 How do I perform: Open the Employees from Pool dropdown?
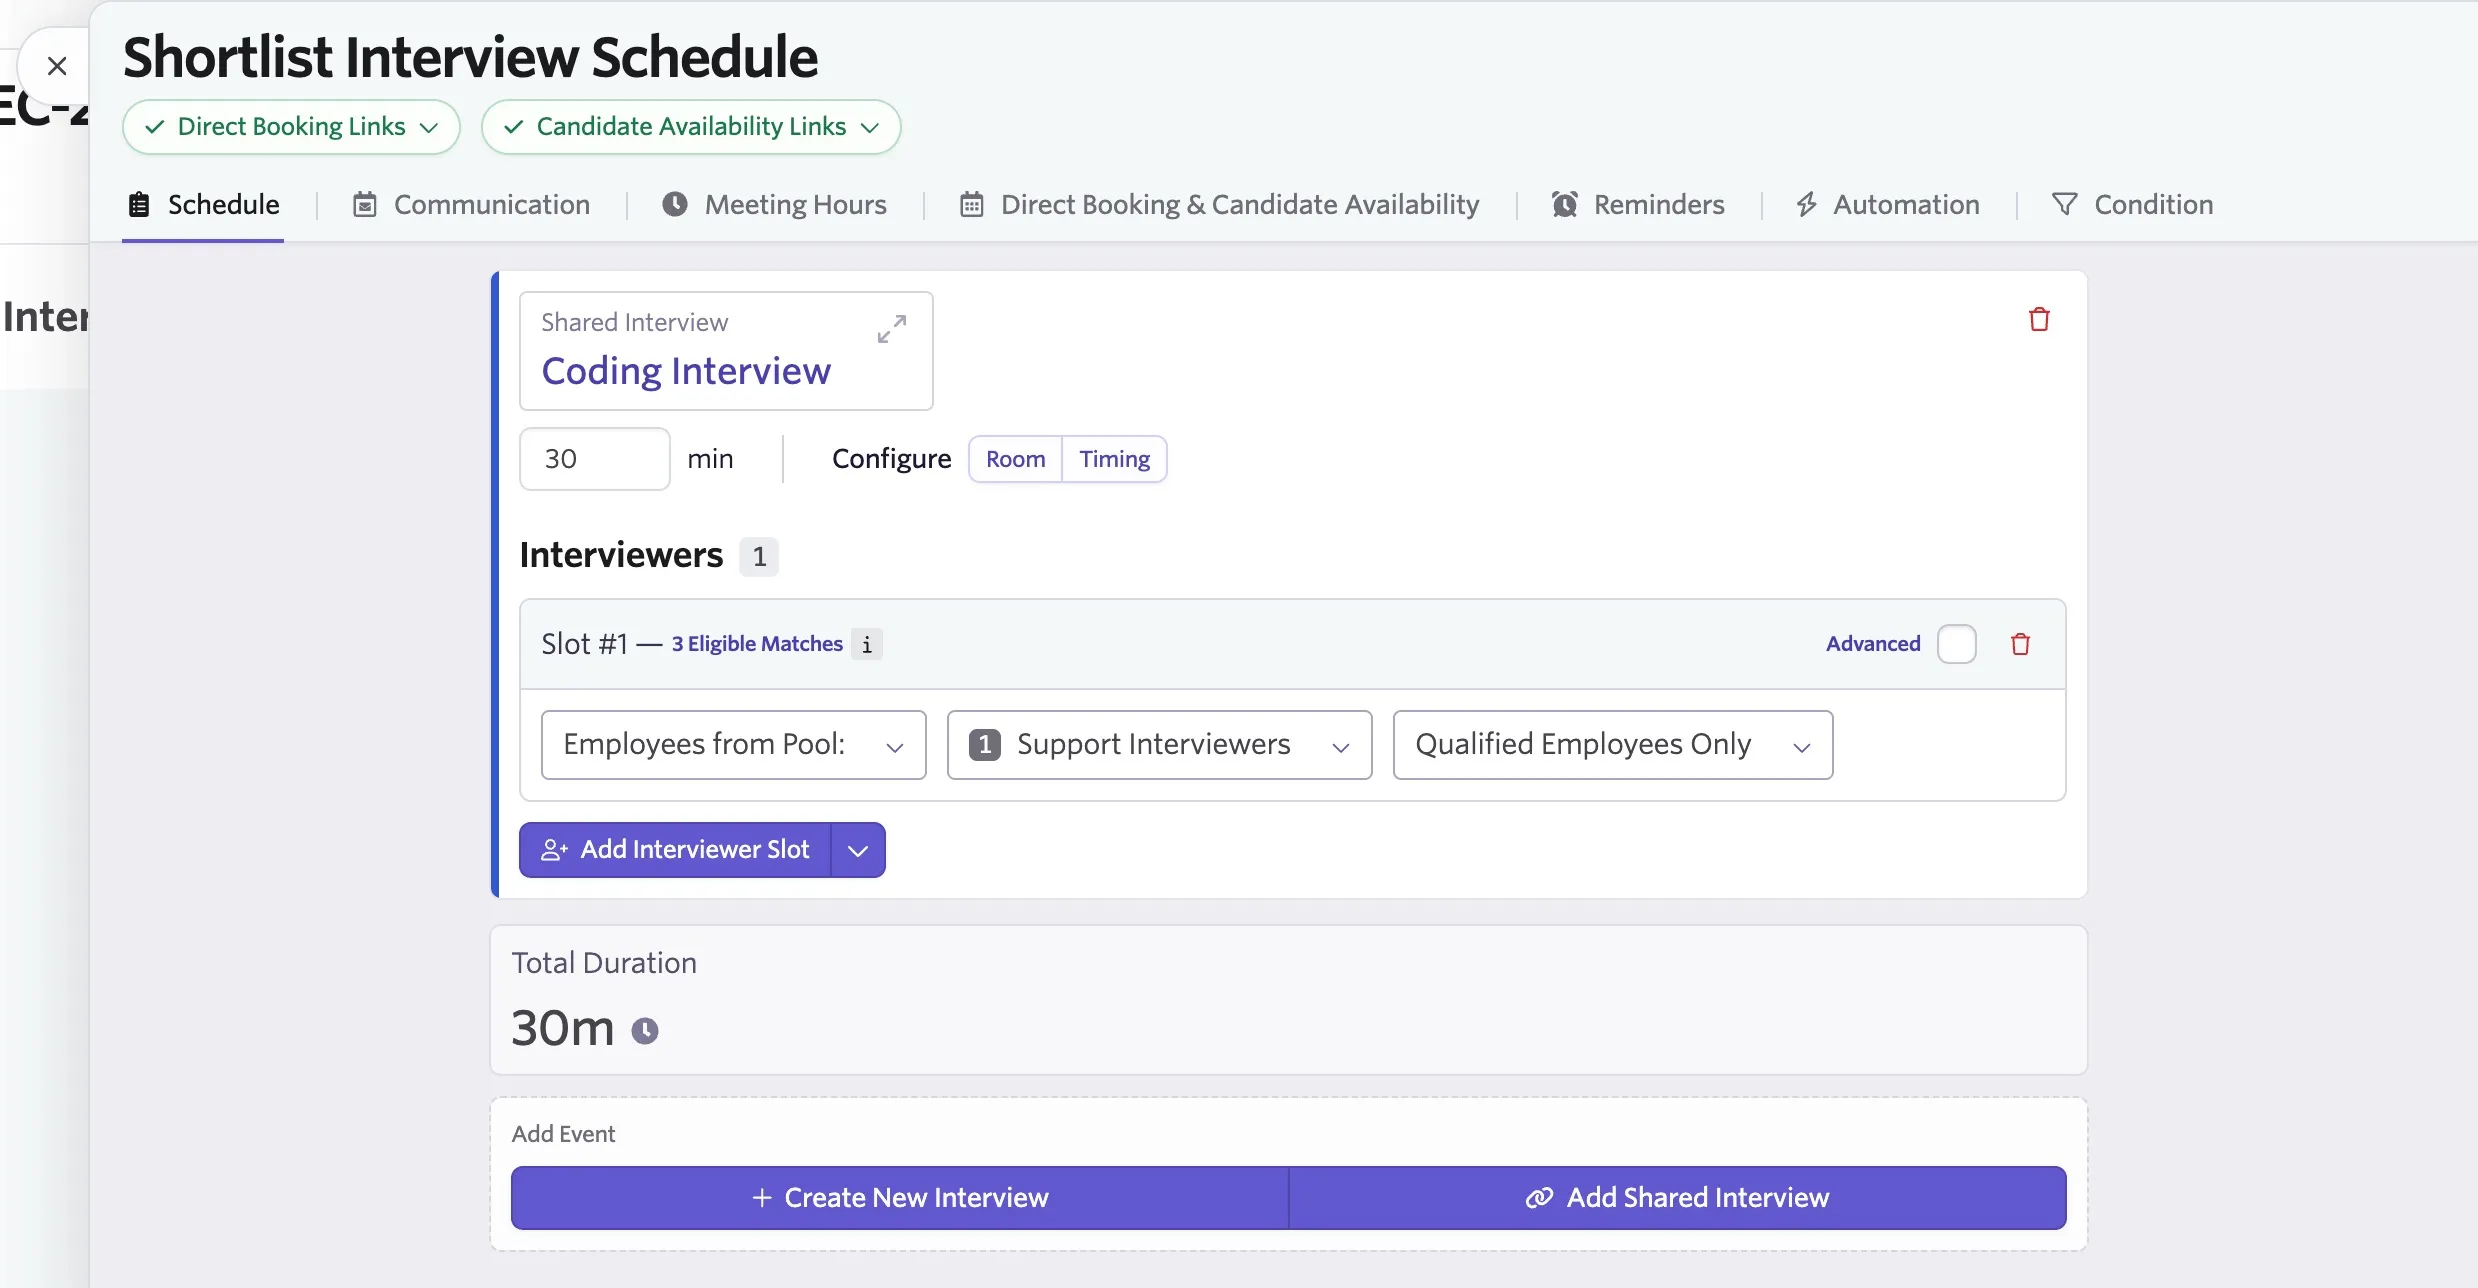[x=733, y=745]
